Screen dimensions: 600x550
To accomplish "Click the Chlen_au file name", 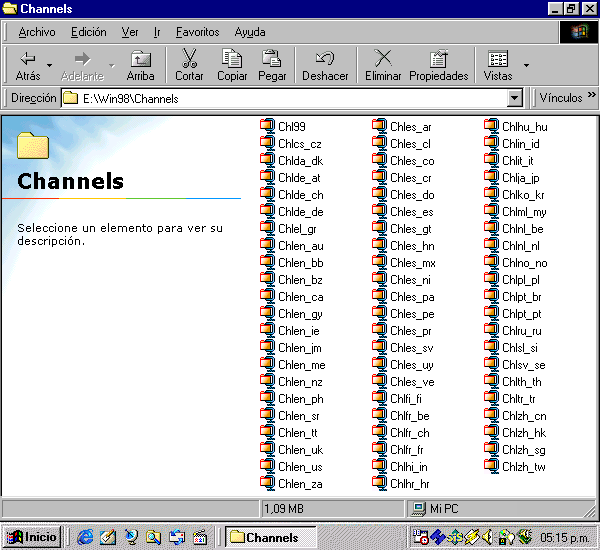I will coord(301,246).
